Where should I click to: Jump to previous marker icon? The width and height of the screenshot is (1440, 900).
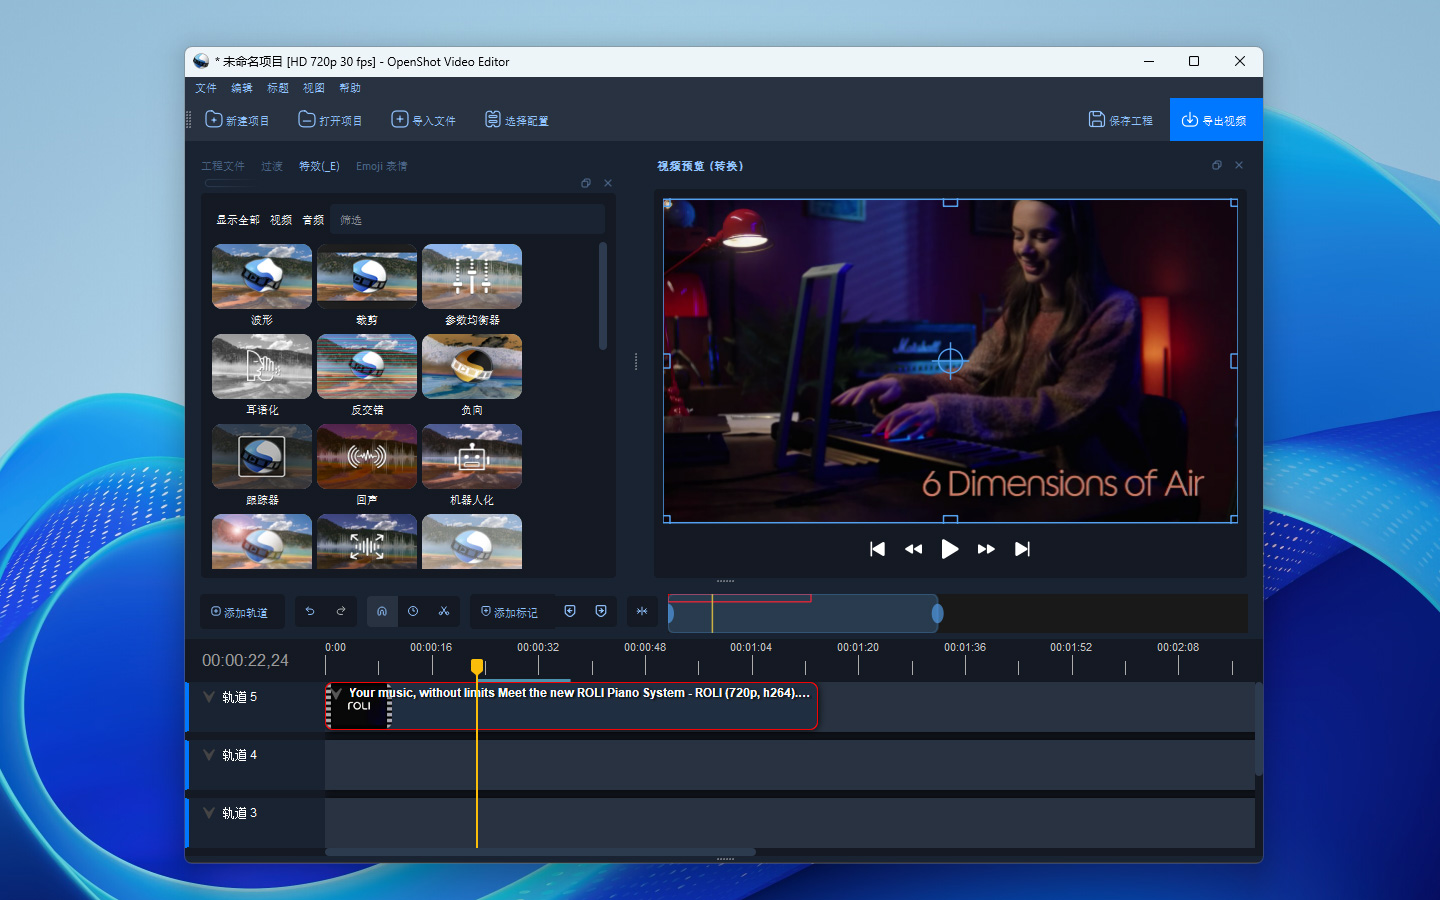[570, 611]
